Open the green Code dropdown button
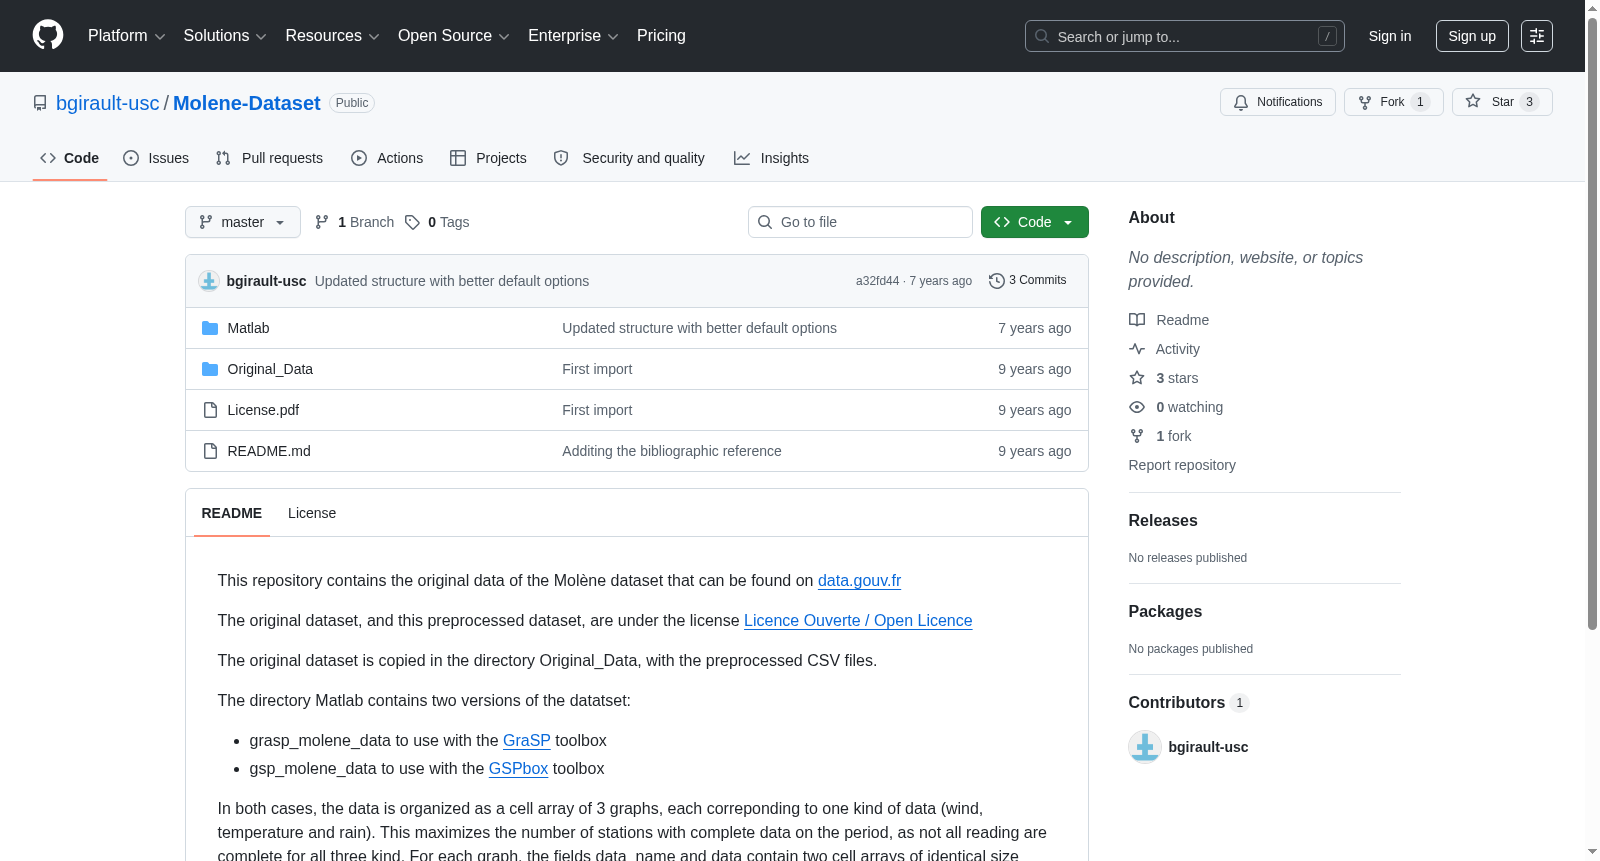1600x861 pixels. point(1035,222)
